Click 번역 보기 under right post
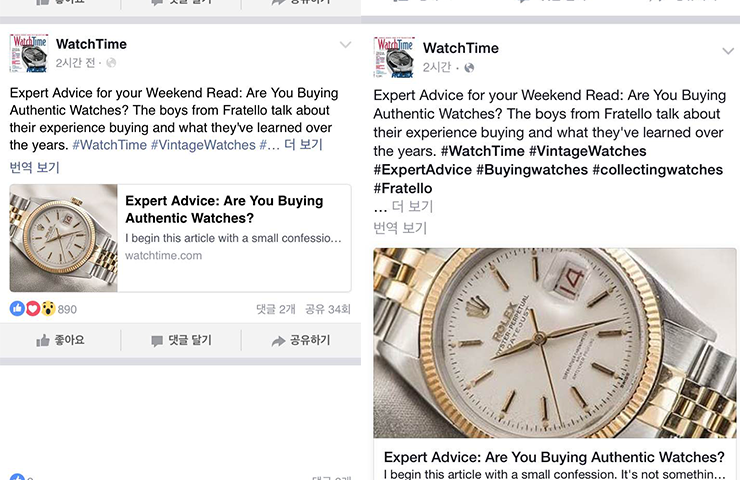740x480 pixels. pyautogui.click(x=400, y=228)
